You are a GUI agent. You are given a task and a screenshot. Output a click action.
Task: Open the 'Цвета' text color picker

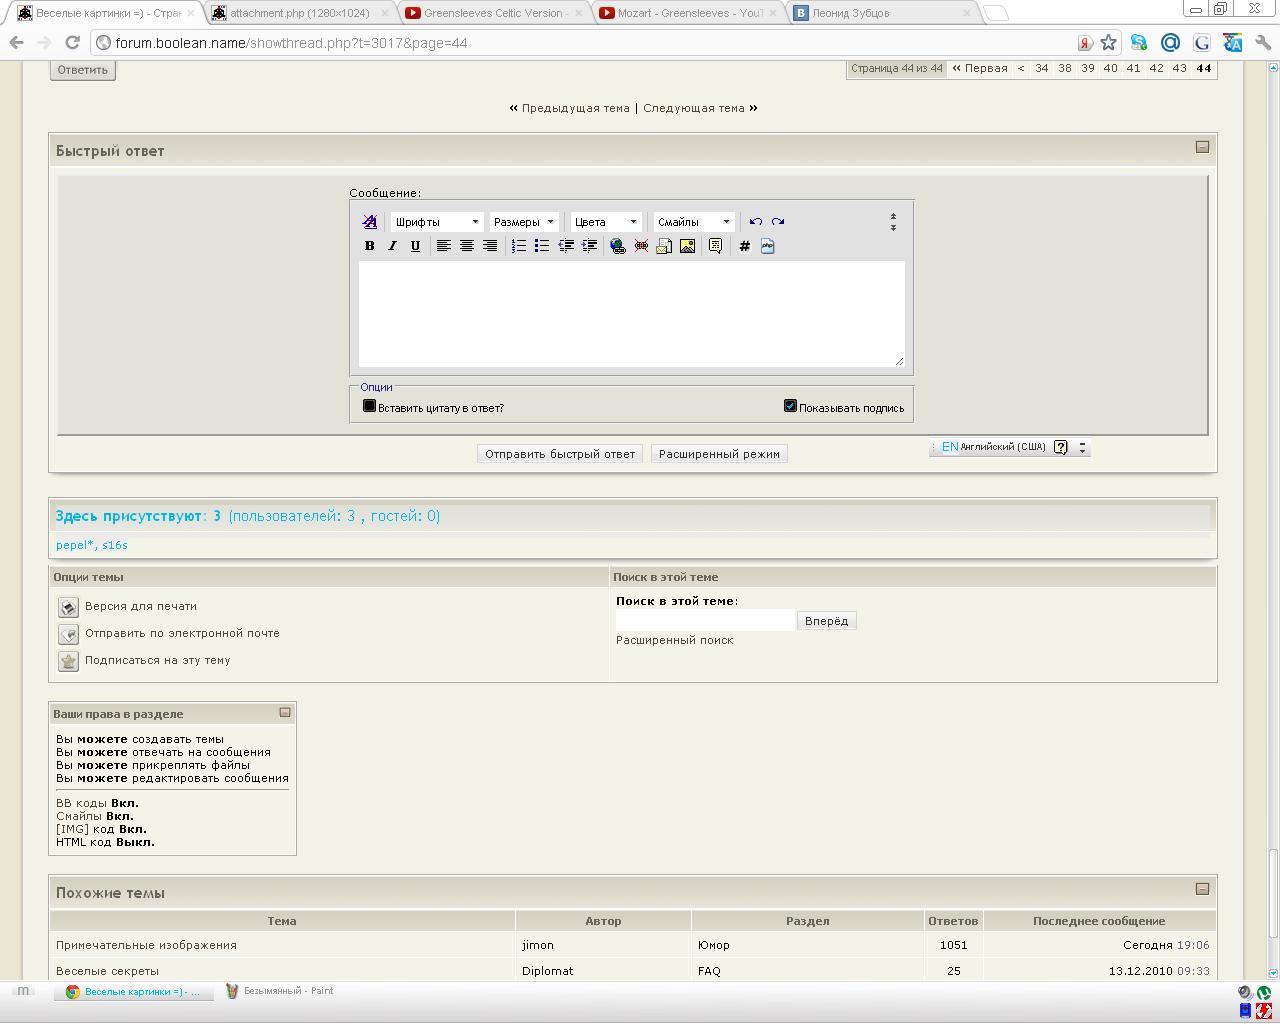click(605, 222)
